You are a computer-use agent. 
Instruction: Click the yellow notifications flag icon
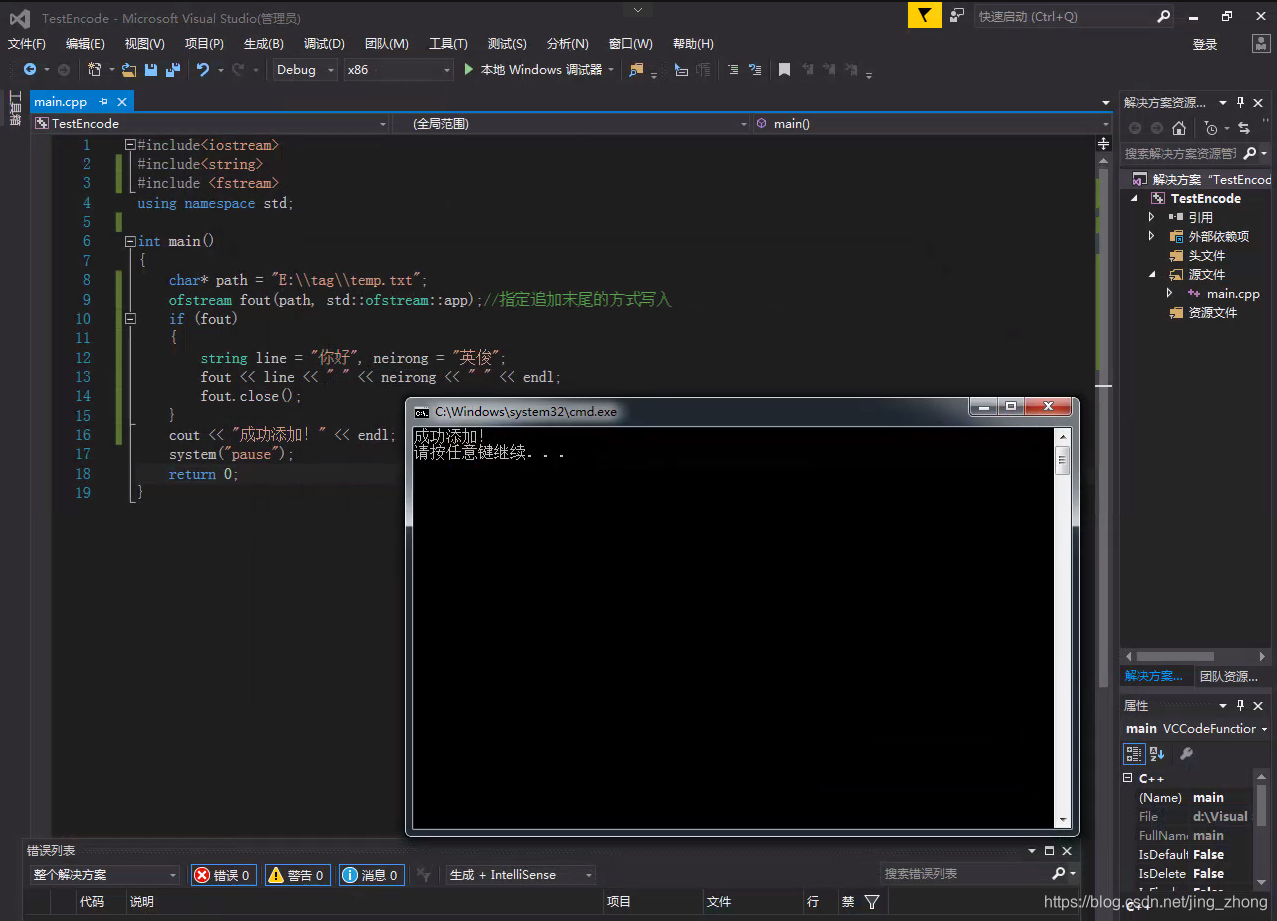[x=925, y=15]
